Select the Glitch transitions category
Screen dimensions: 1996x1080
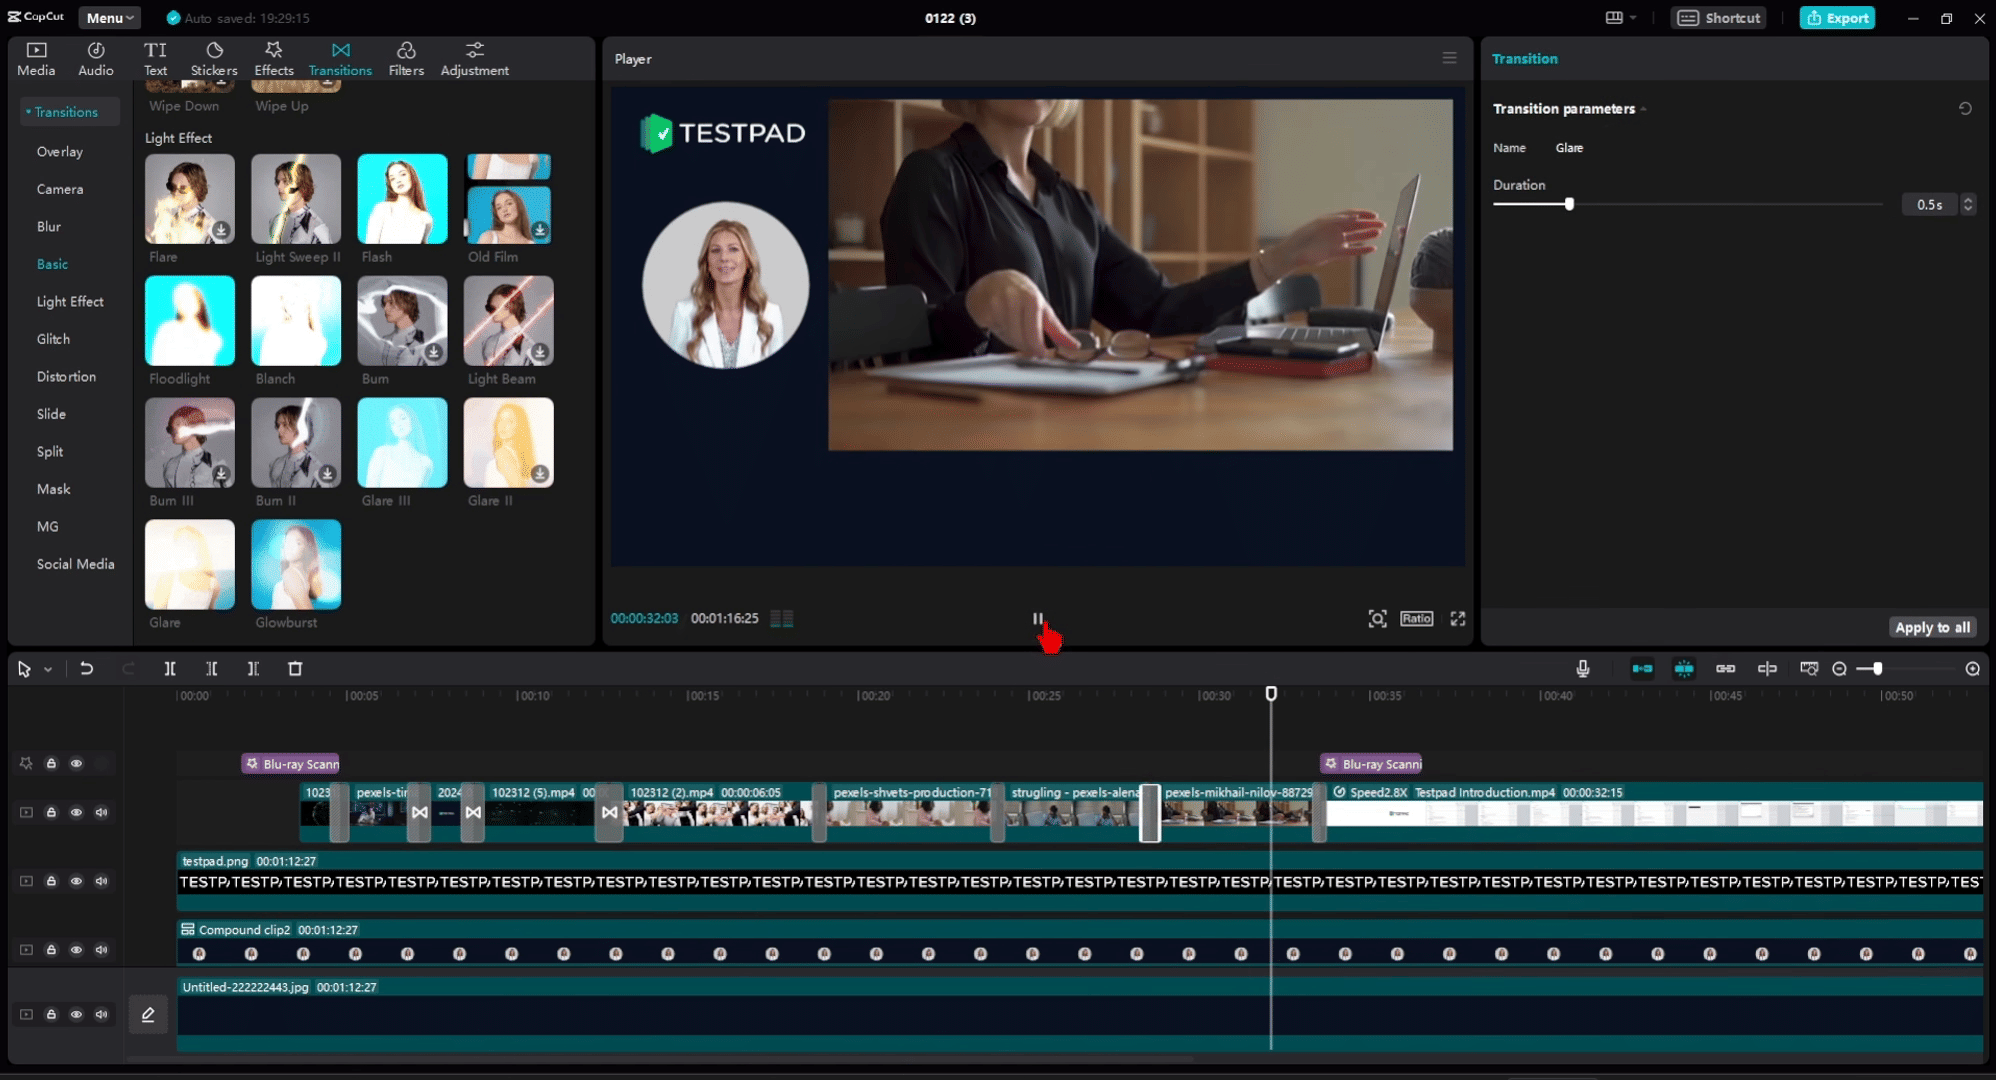click(x=53, y=339)
